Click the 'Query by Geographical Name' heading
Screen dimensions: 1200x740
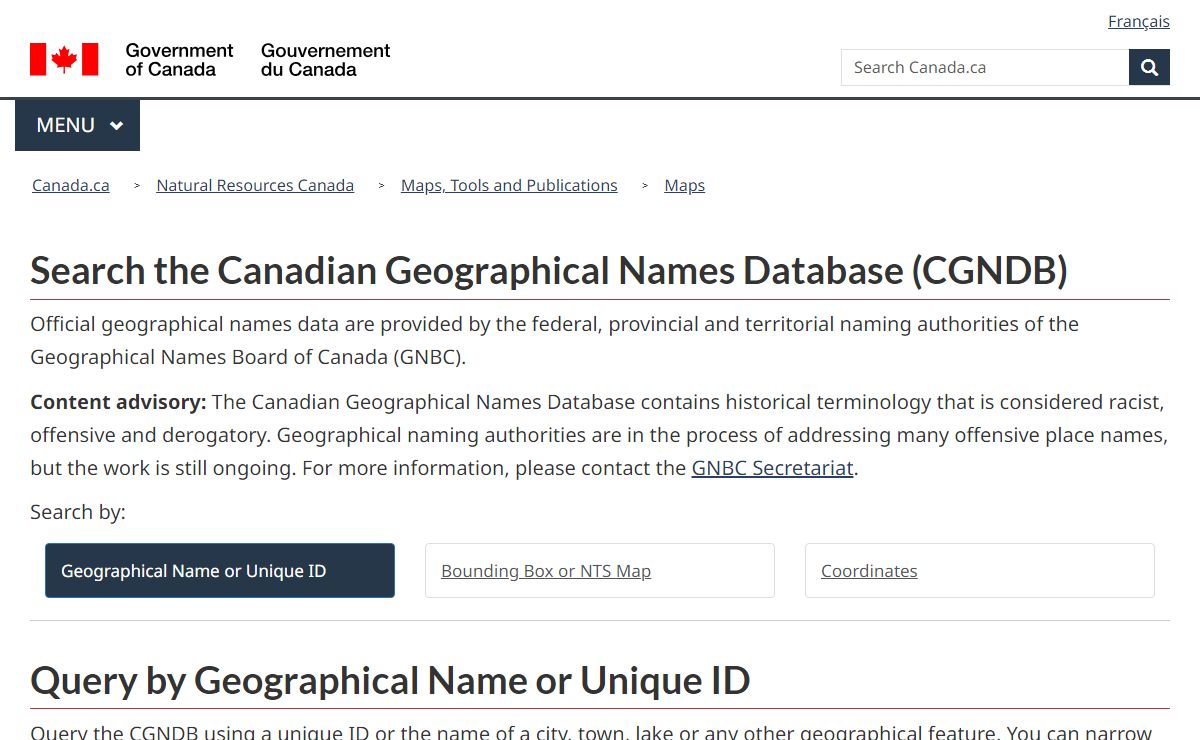(x=390, y=681)
